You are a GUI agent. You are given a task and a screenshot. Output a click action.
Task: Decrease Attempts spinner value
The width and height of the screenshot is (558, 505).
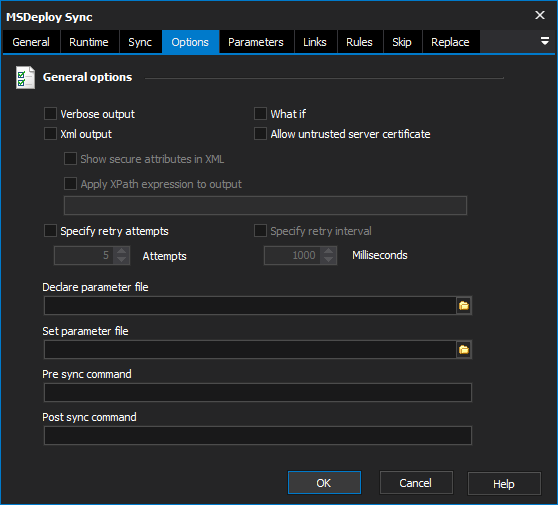coord(121,260)
